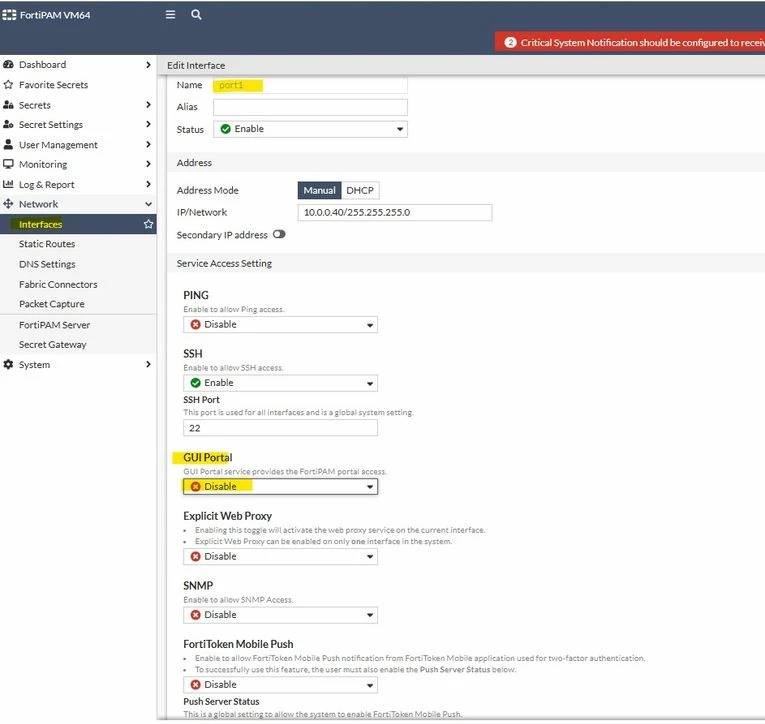Screen dimensions: 765x724
Task: Click the Edit Interface heading
Action: (x=196, y=65)
